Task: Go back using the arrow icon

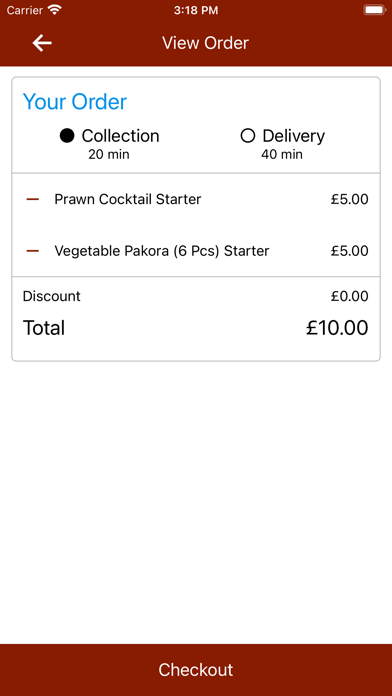Action: point(42,43)
